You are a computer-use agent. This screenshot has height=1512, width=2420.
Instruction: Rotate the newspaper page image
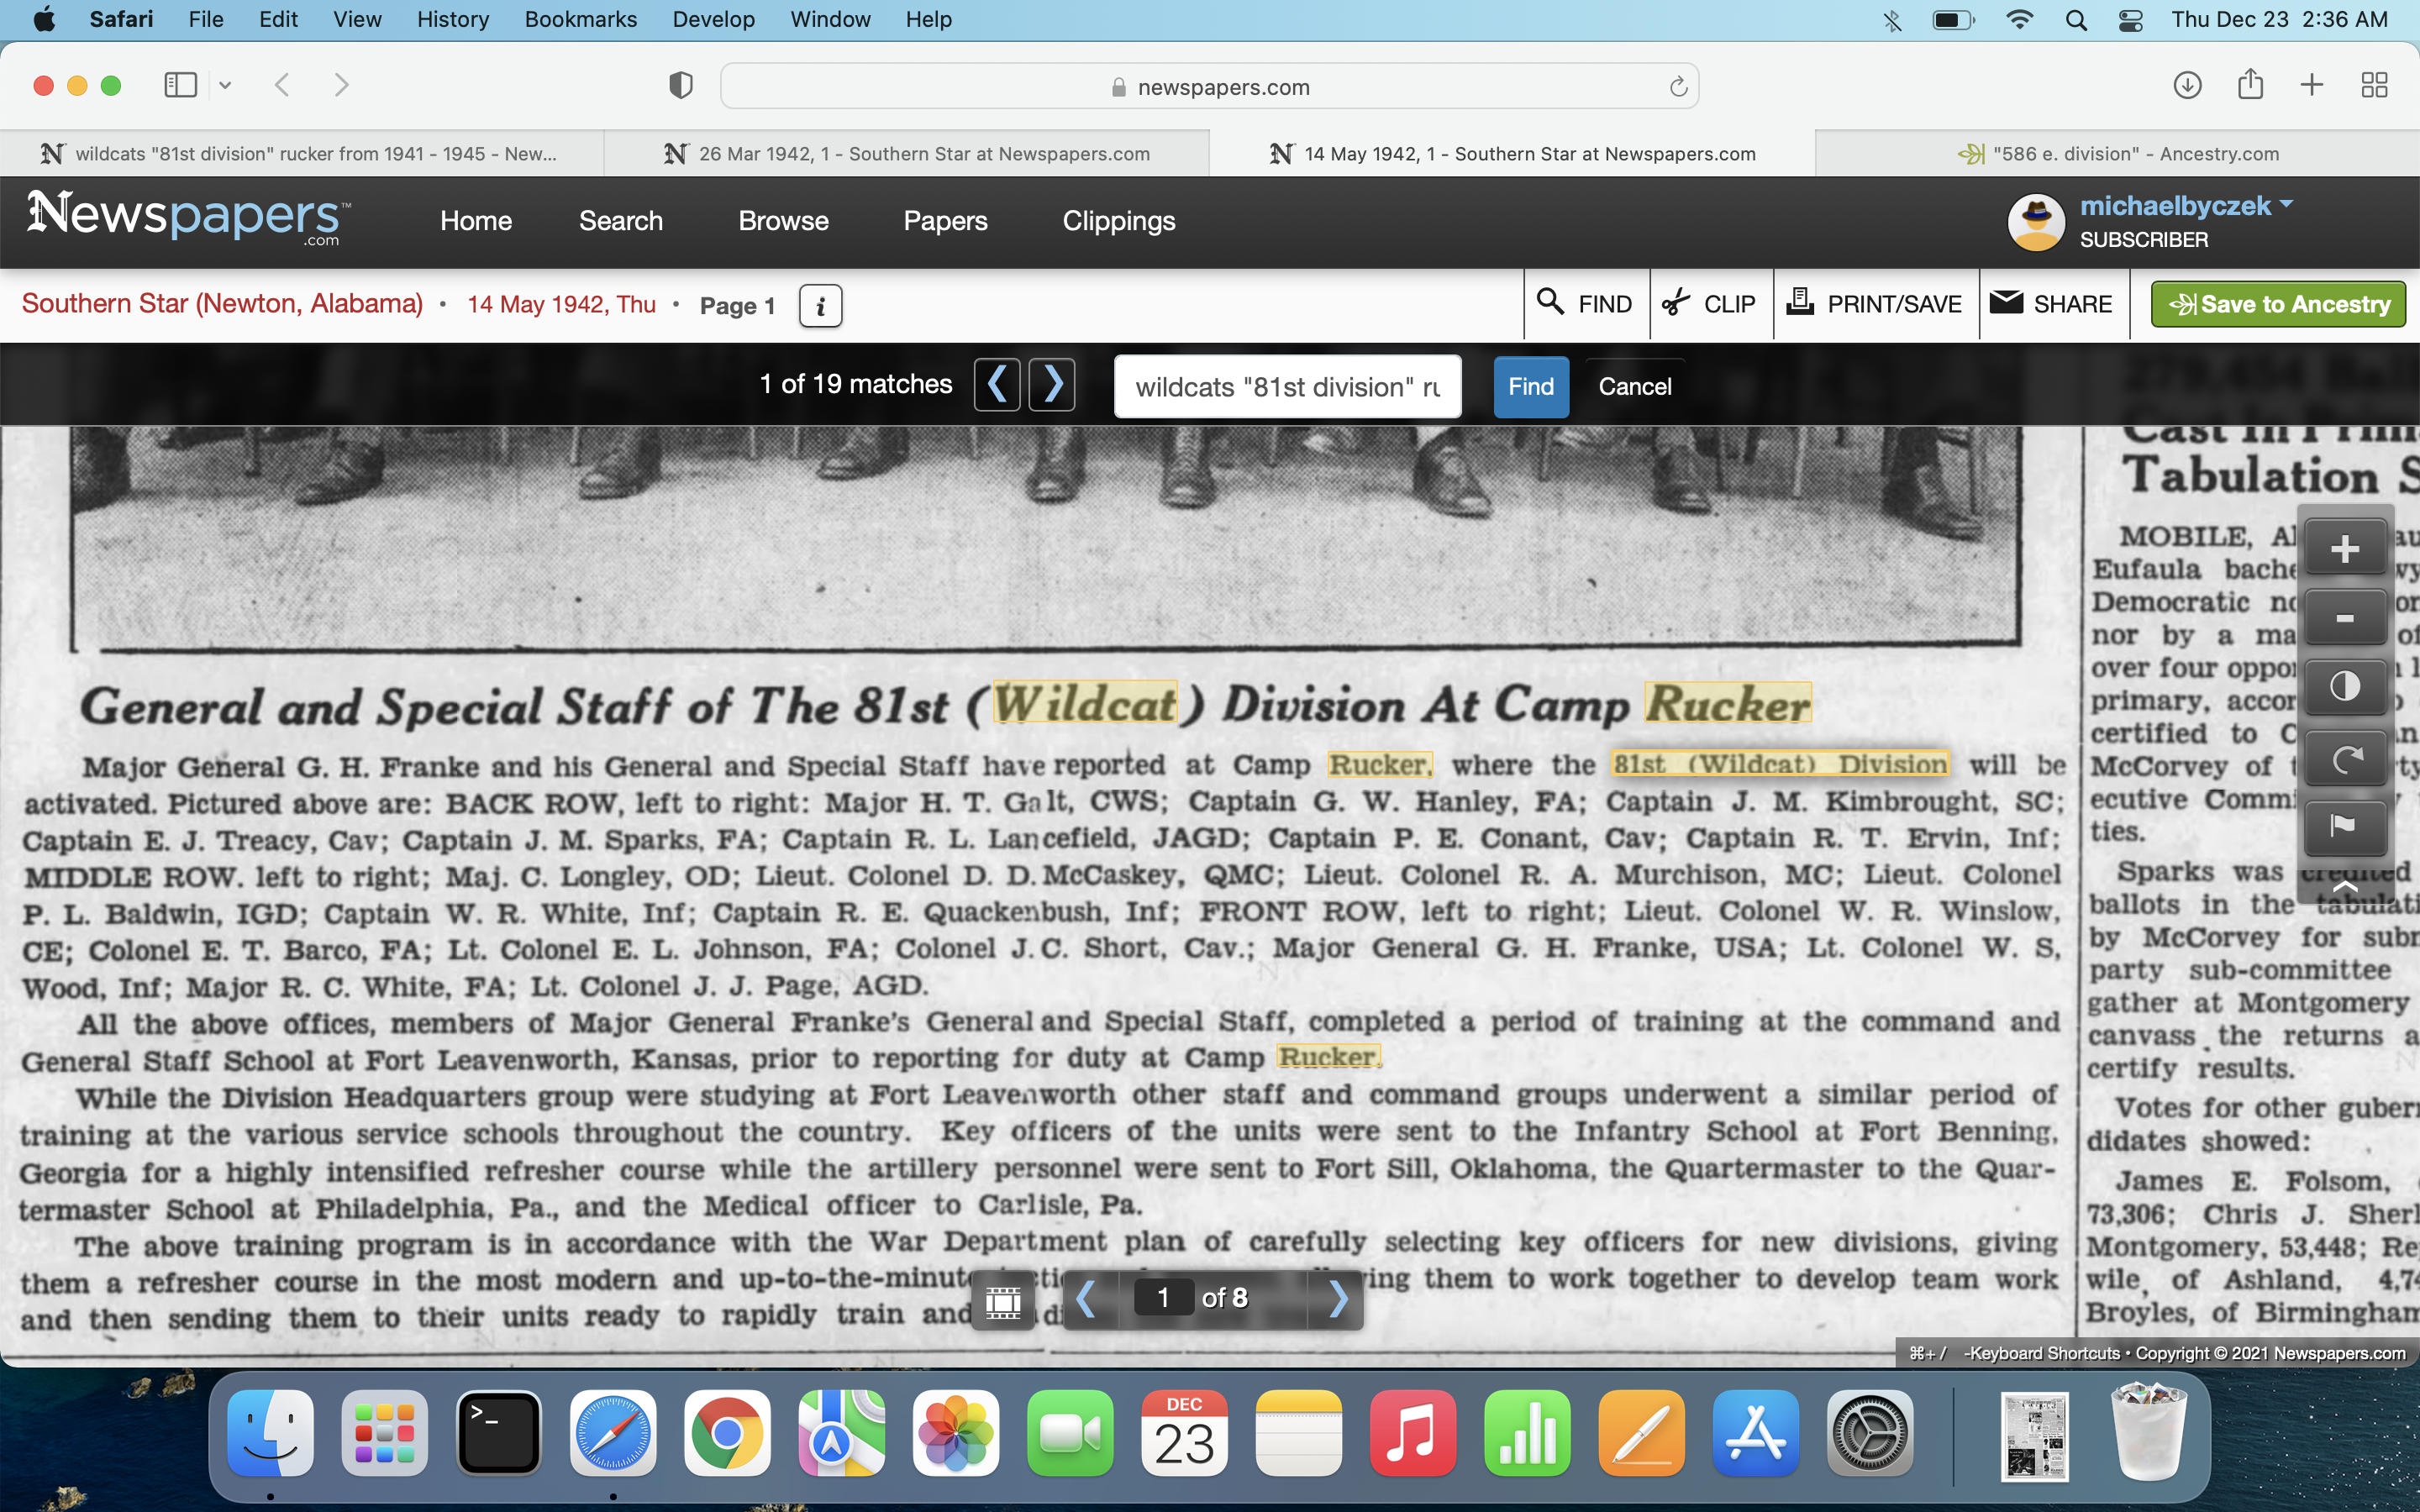(2344, 759)
